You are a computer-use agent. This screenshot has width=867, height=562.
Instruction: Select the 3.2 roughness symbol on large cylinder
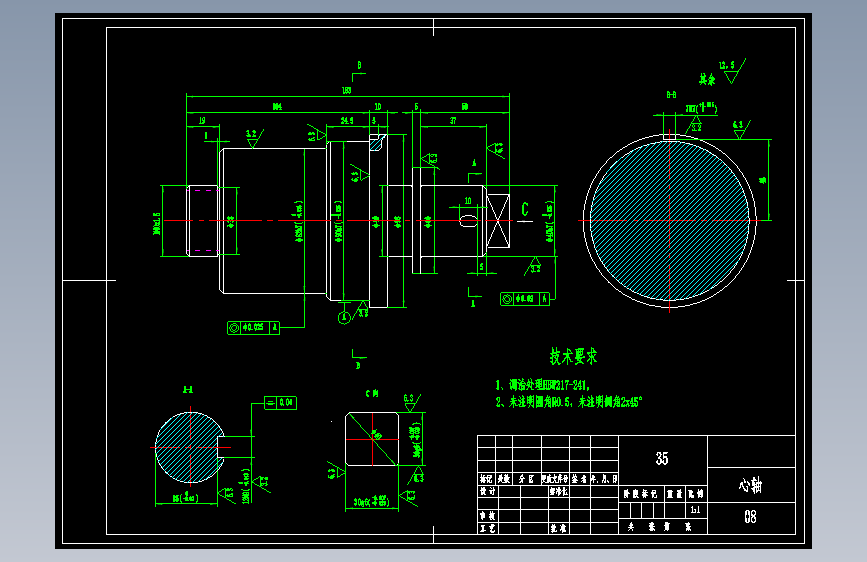point(254,138)
